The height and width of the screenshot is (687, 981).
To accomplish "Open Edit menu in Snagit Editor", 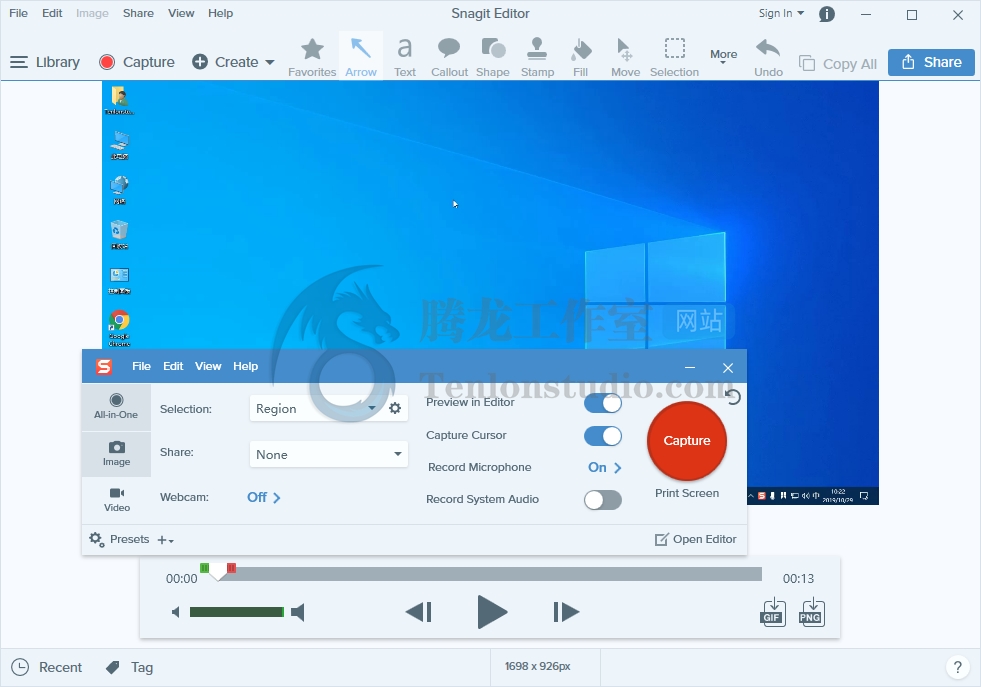I will (52, 13).
